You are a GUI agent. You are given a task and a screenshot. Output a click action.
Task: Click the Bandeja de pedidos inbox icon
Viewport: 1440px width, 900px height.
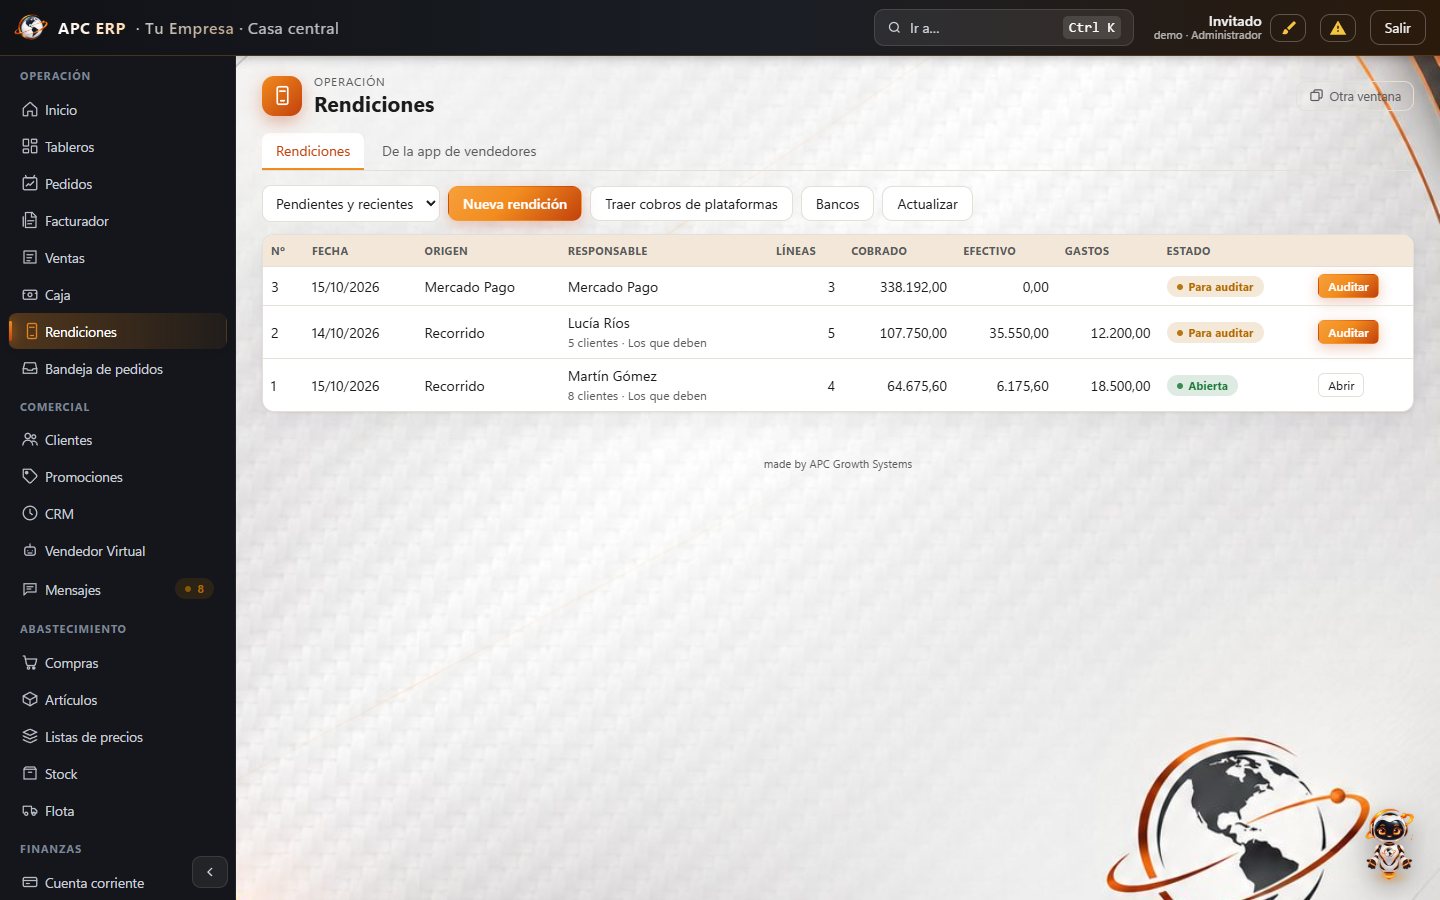coord(30,369)
